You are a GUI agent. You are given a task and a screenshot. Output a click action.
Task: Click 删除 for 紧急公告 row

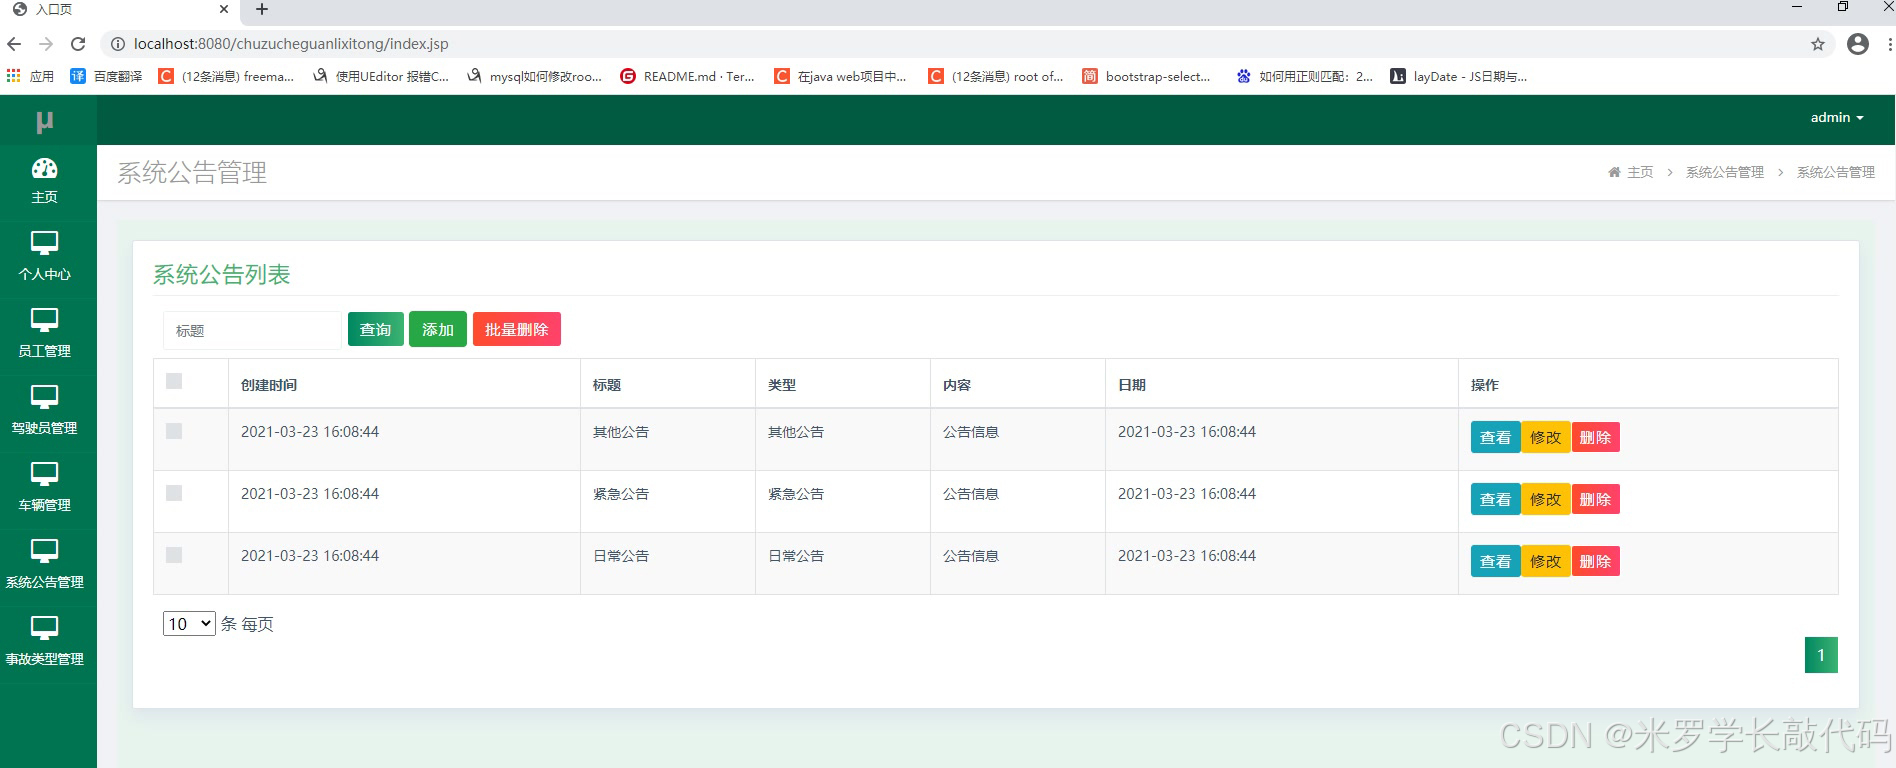[x=1595, y=499]
